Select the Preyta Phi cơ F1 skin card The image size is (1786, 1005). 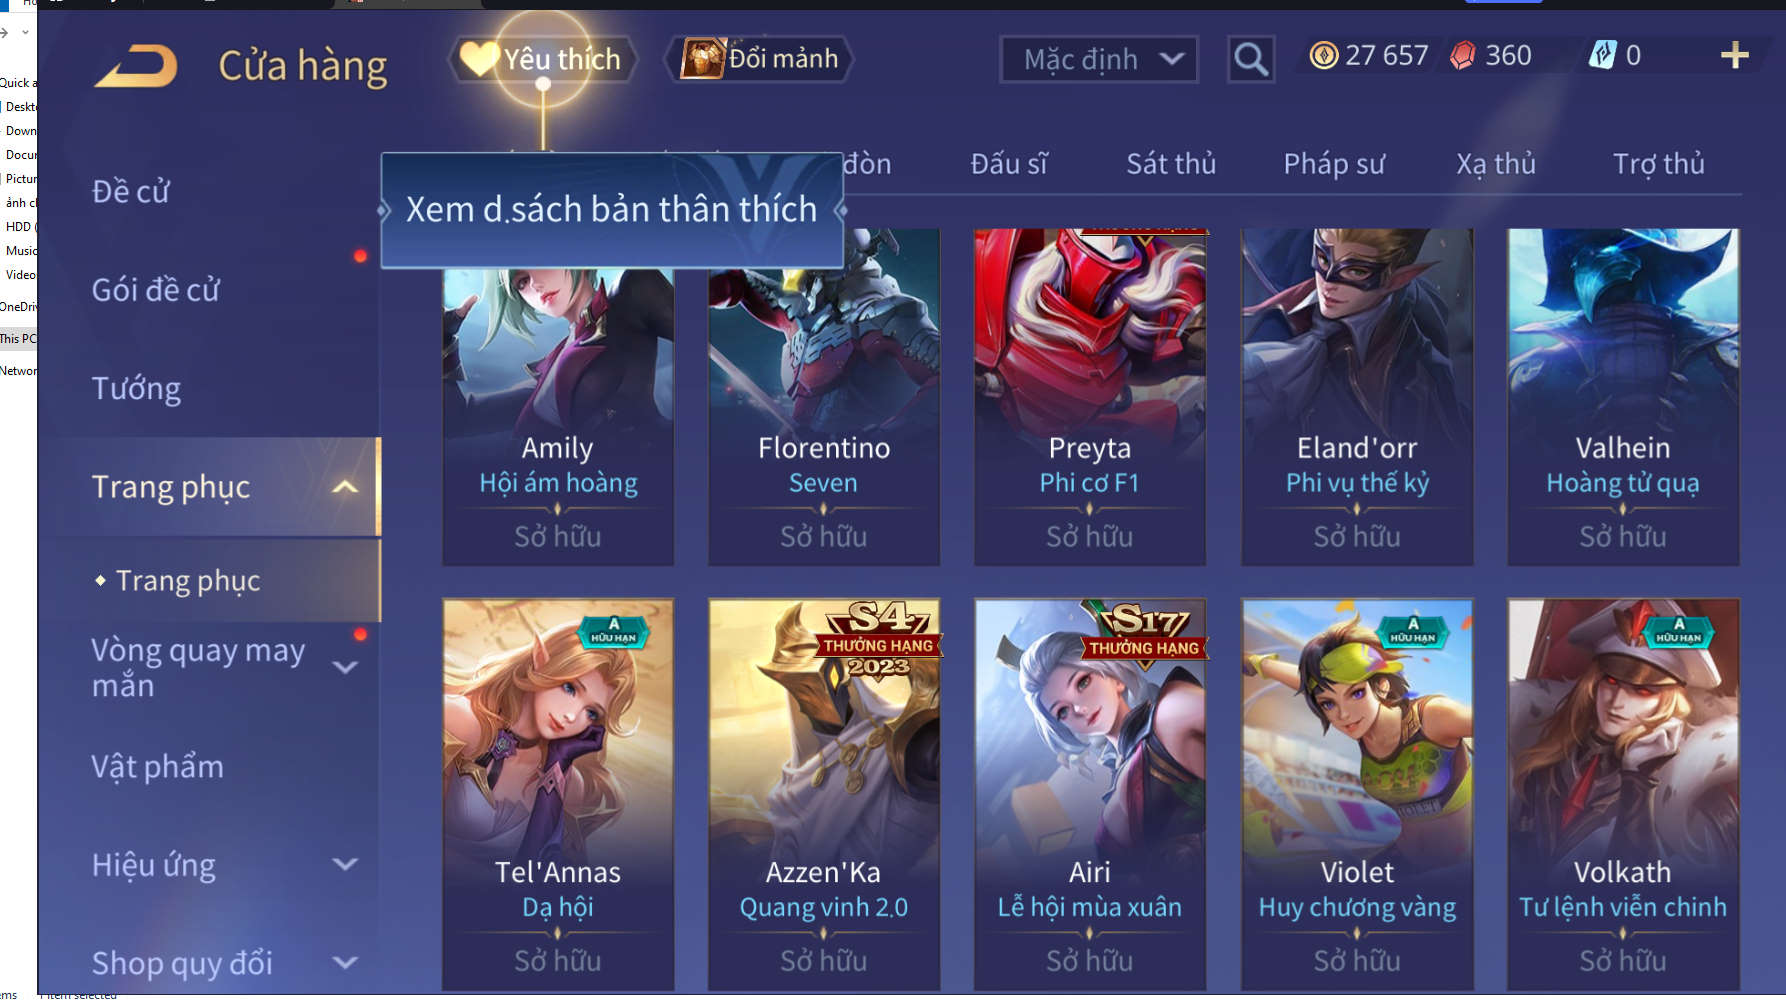click(1090, 397)
